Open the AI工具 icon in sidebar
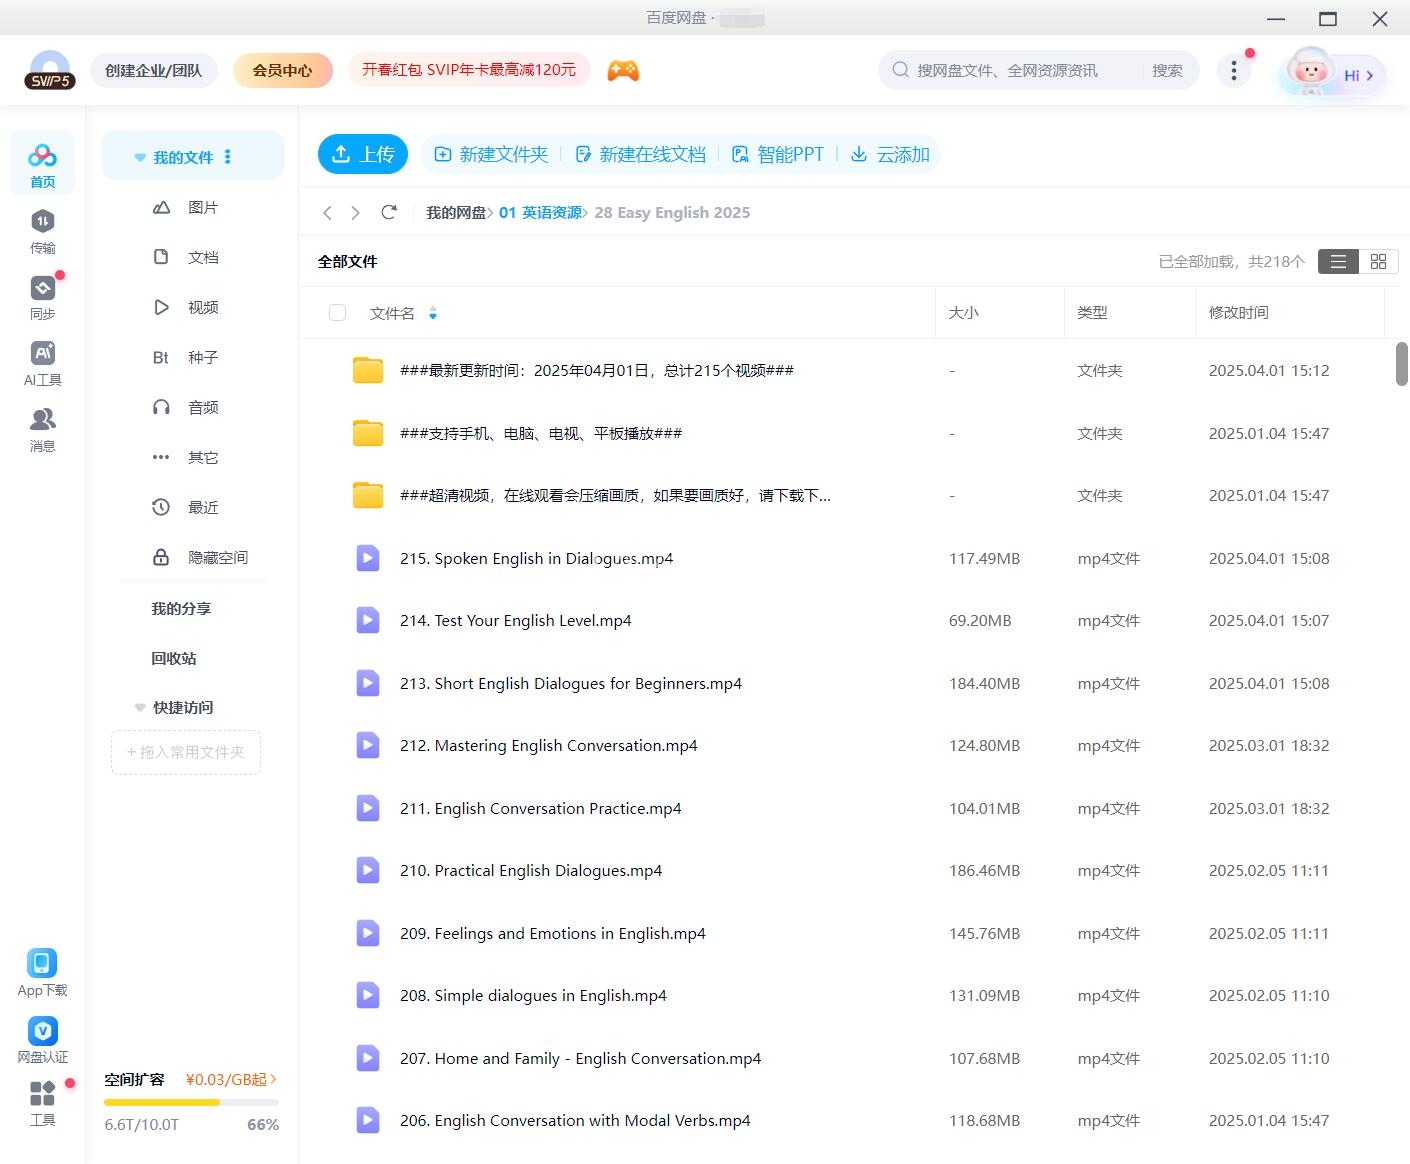The width and height of the screenshot is (1410, 1164). [42, 363]
